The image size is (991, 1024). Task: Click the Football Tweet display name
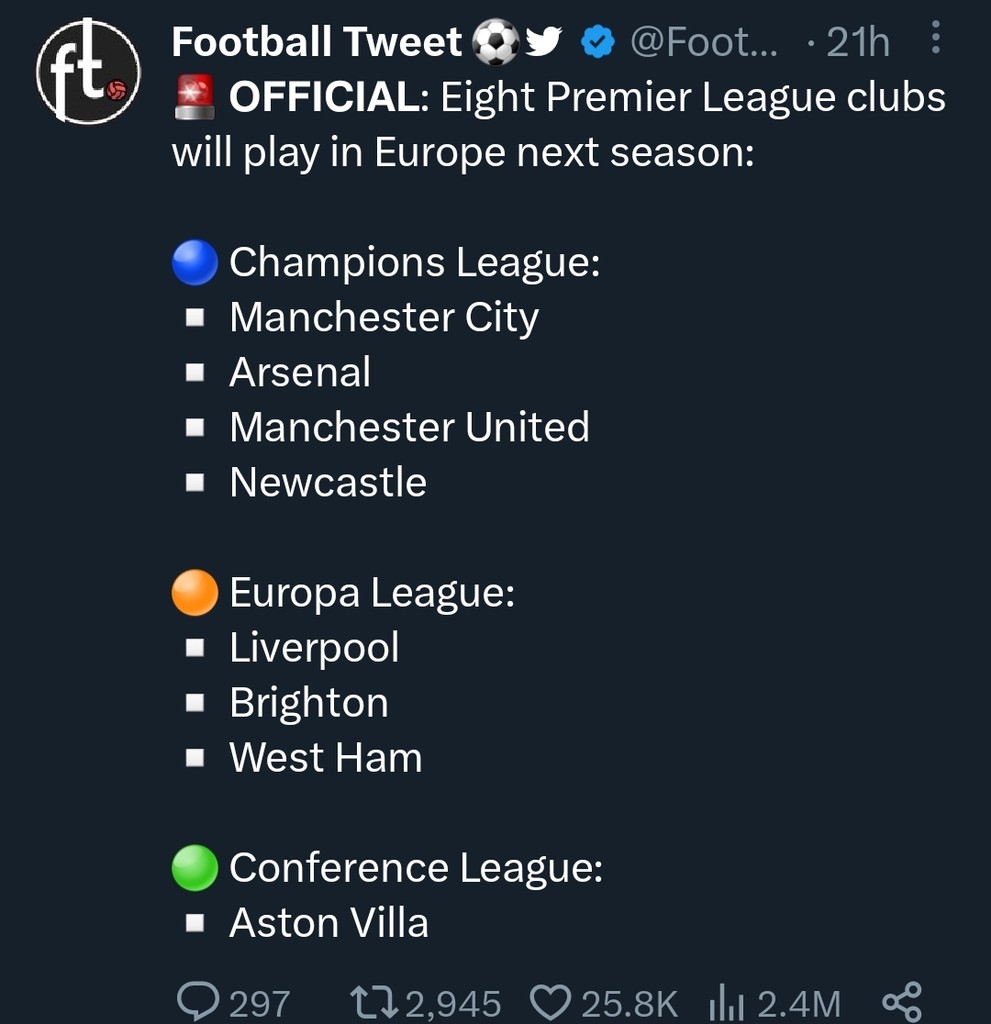(317, 42)
